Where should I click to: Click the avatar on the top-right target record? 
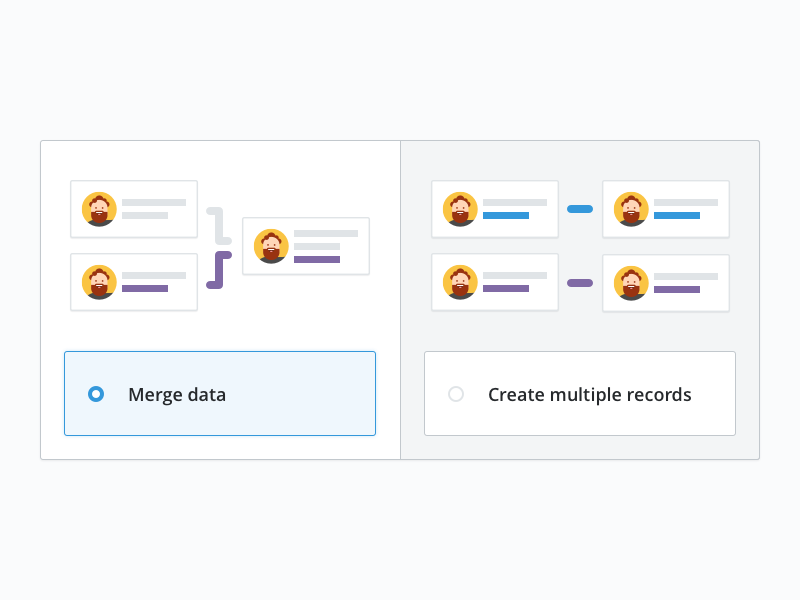click(x=630, y=209)
